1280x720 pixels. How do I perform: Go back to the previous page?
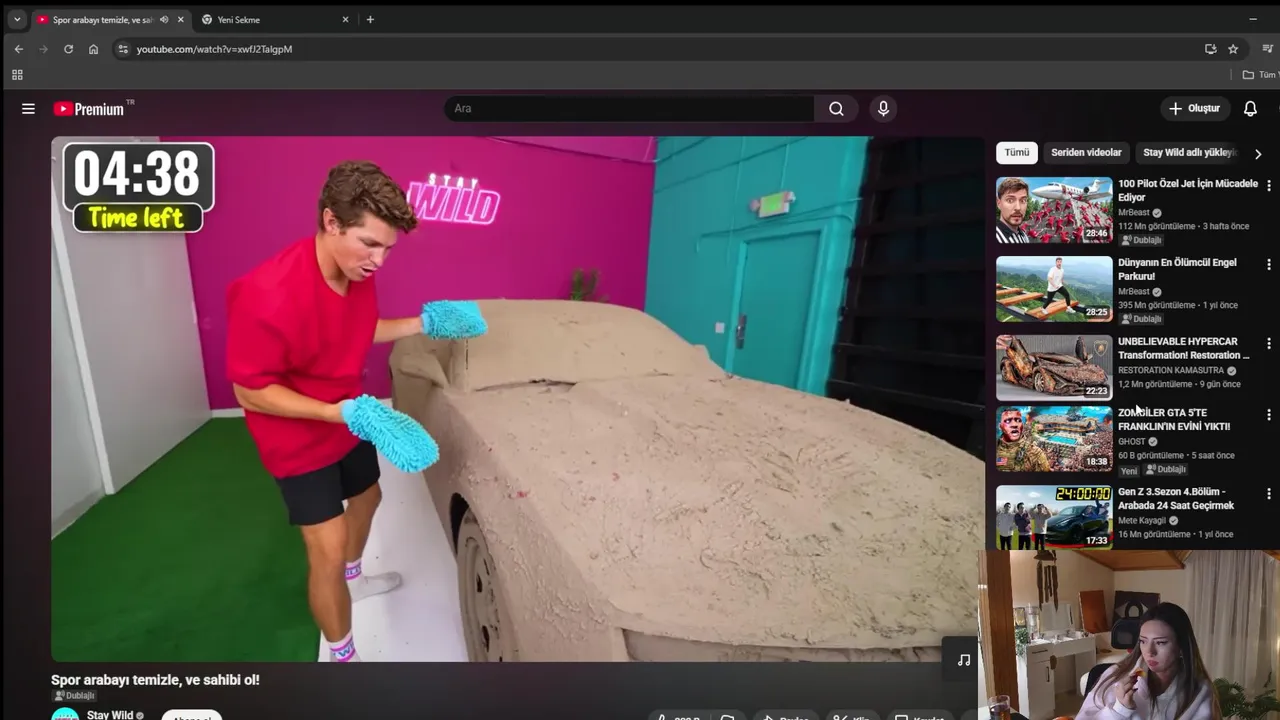(18, 49)
